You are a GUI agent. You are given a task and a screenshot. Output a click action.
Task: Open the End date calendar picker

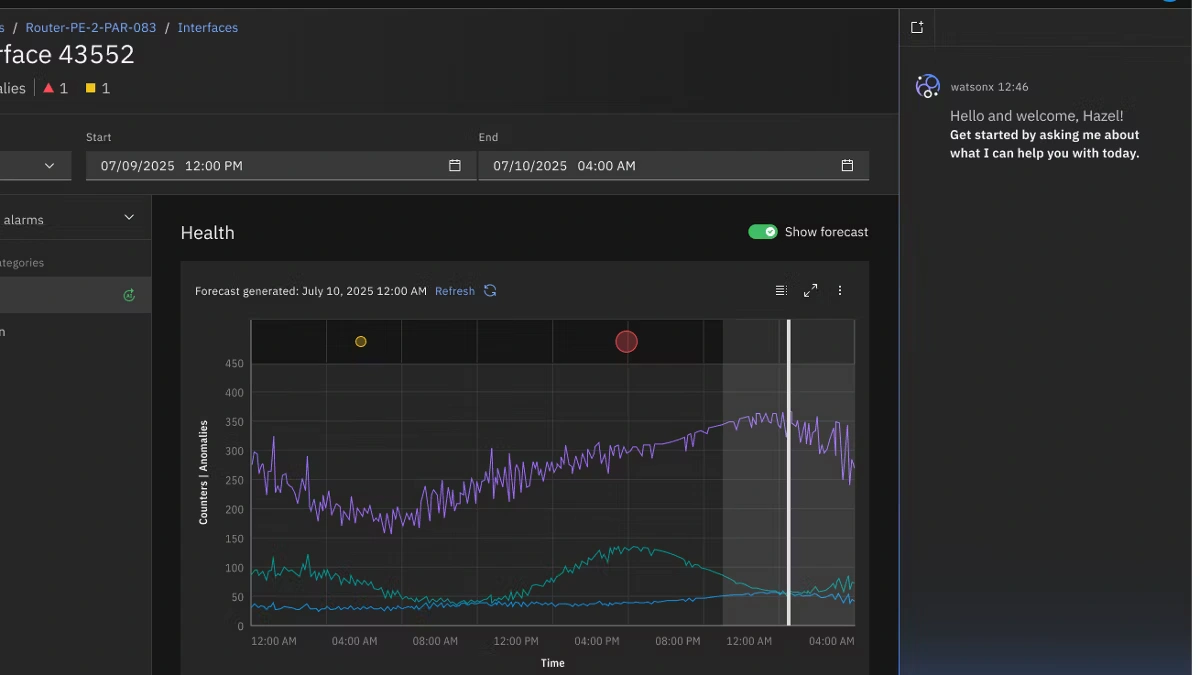(847, 166)
